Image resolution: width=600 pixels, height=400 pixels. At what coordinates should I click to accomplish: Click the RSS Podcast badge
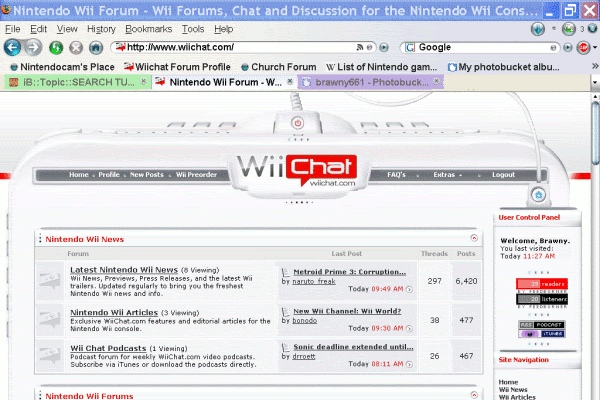point(542,325)
